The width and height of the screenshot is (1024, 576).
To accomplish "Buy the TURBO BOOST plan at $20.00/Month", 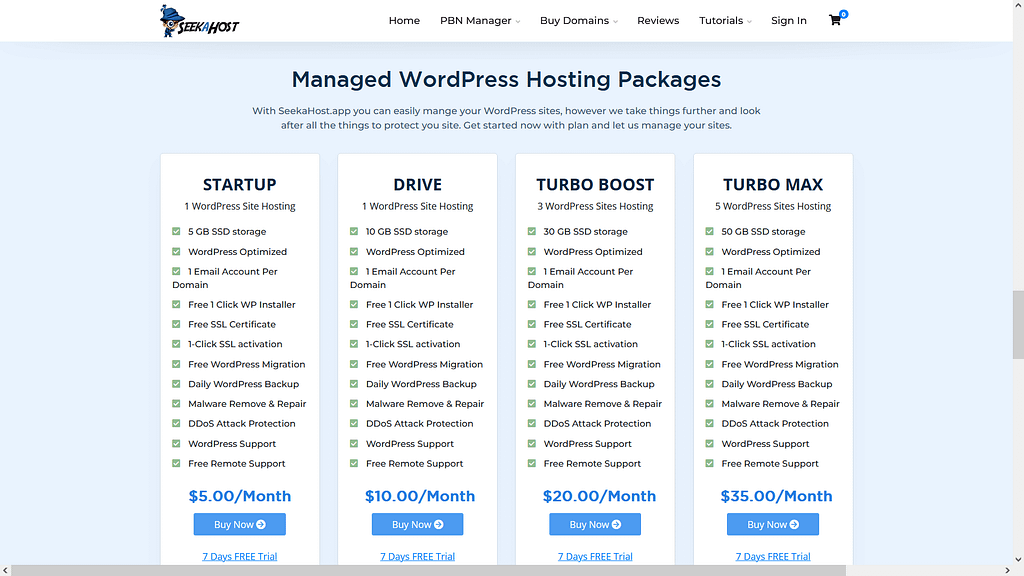I will (595, 524).
